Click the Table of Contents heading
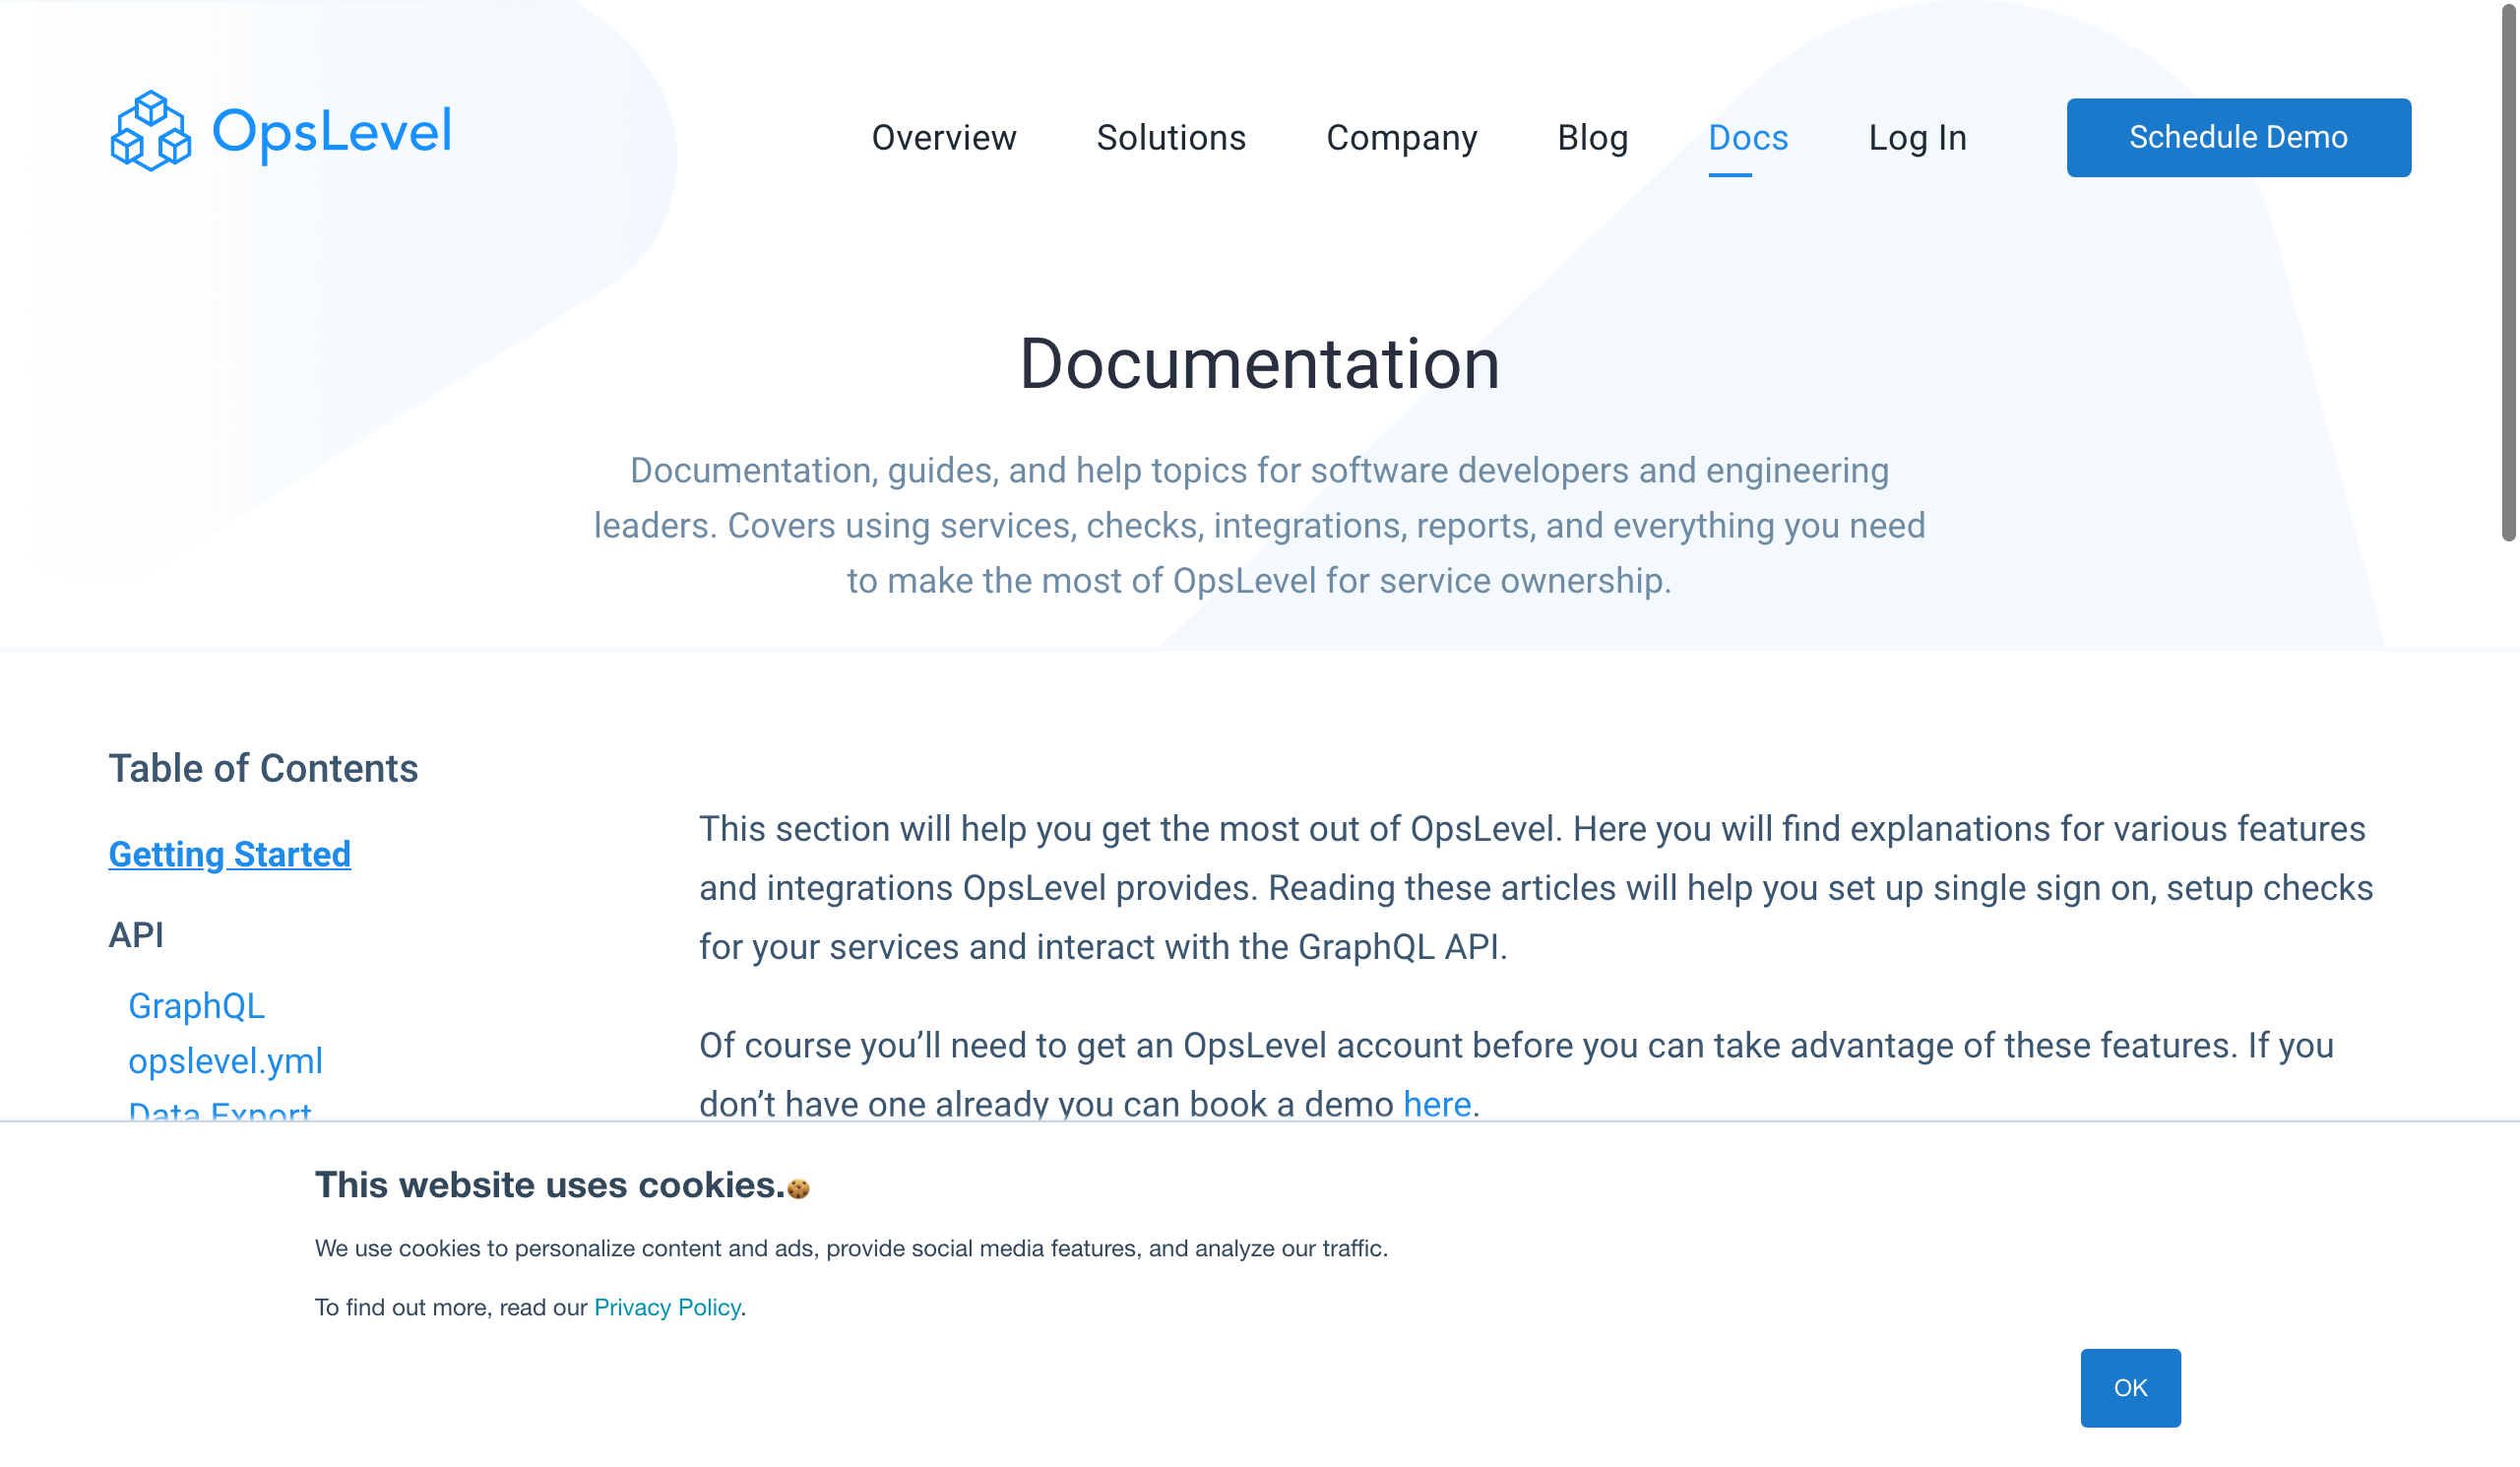The width and height of the screenshot is (2520, 1467). click(263, 768)
